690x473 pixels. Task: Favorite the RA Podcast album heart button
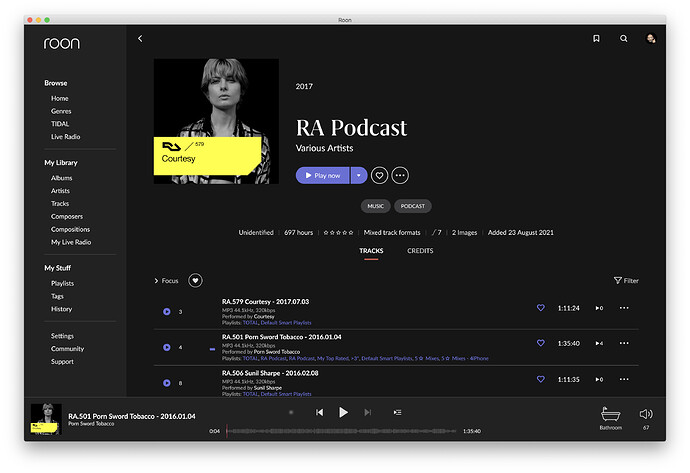tap(379, 176)
